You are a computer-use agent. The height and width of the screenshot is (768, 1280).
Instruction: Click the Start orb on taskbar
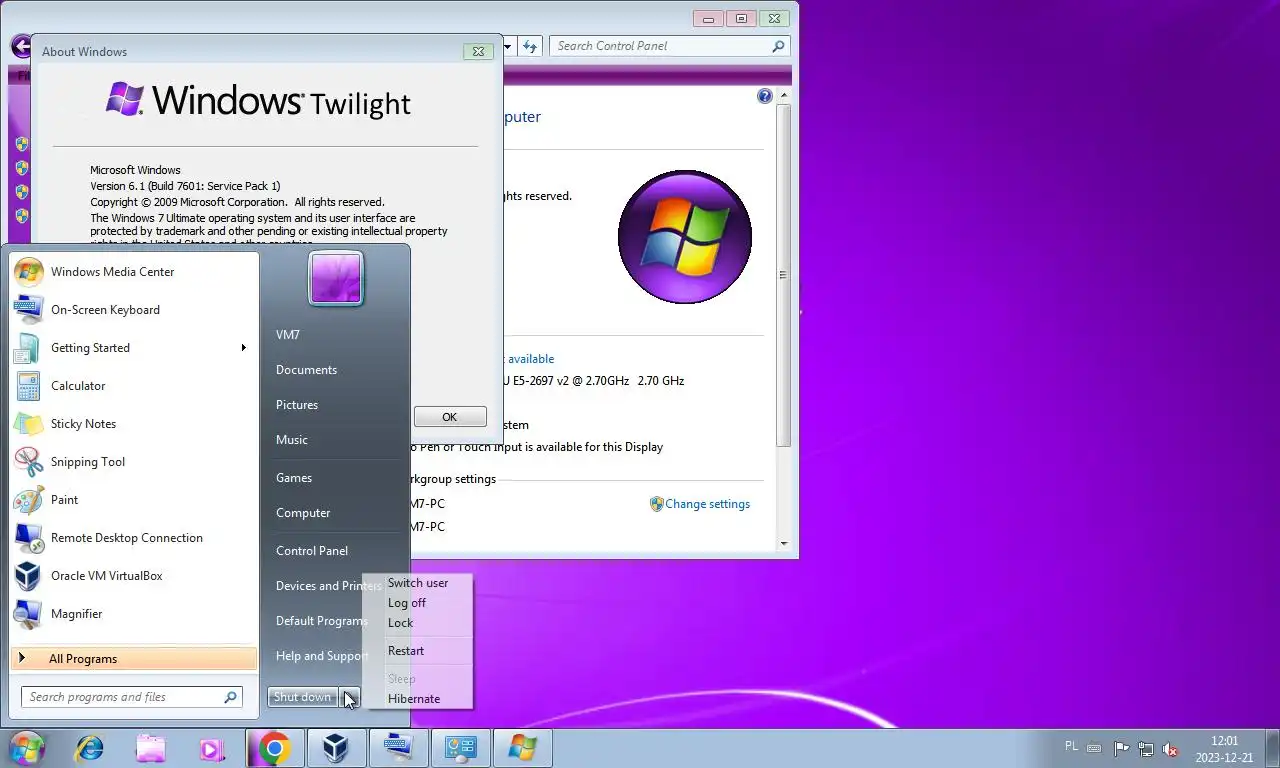[26, 748]
